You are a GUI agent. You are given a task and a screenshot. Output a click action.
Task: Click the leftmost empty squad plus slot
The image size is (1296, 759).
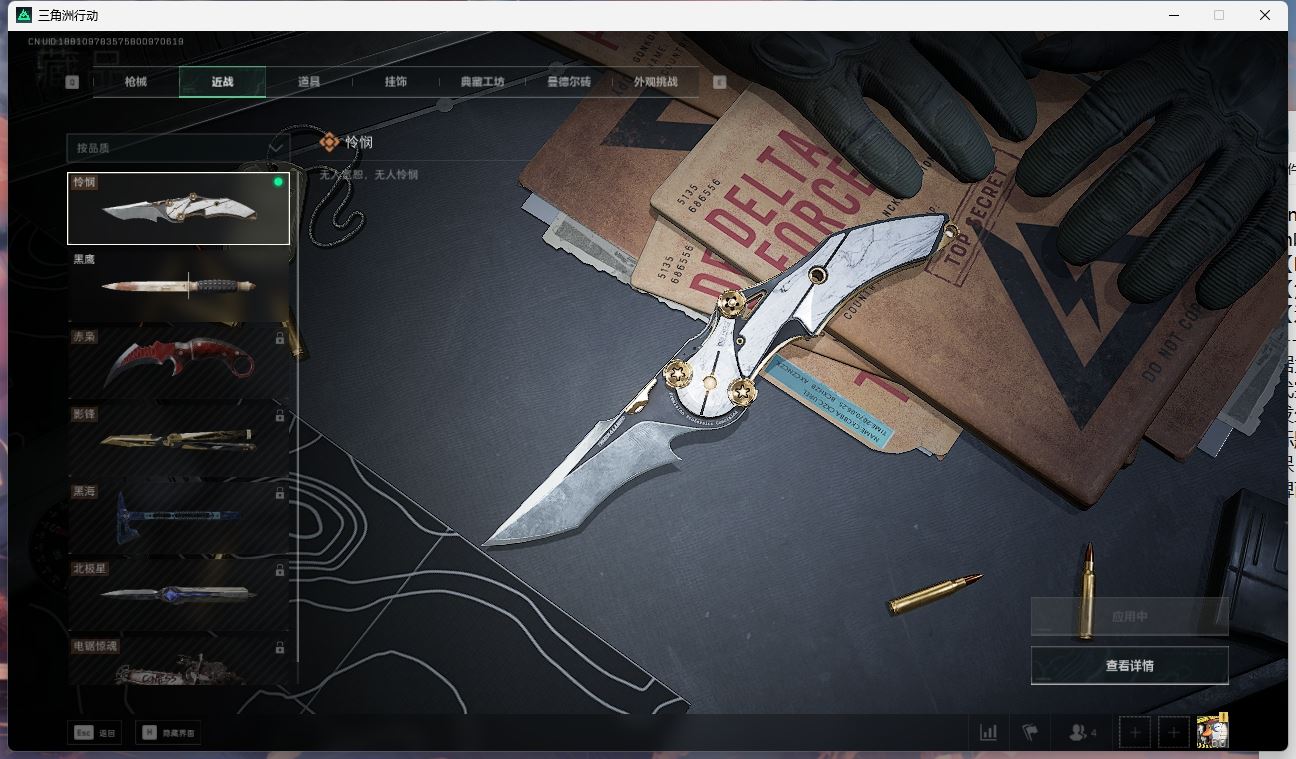1135,732
